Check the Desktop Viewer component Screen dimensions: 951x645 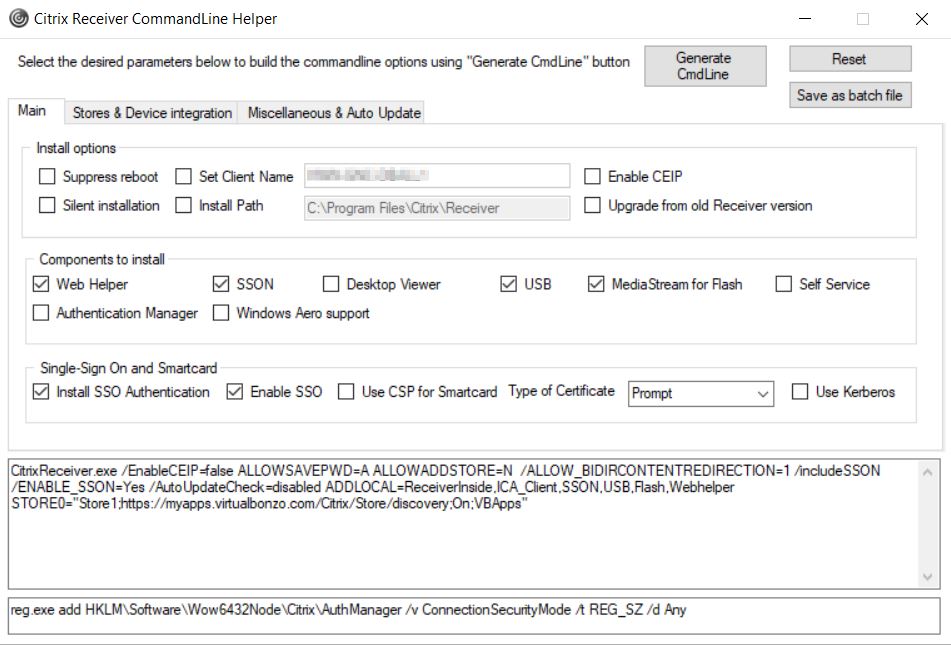pos(331,284)
